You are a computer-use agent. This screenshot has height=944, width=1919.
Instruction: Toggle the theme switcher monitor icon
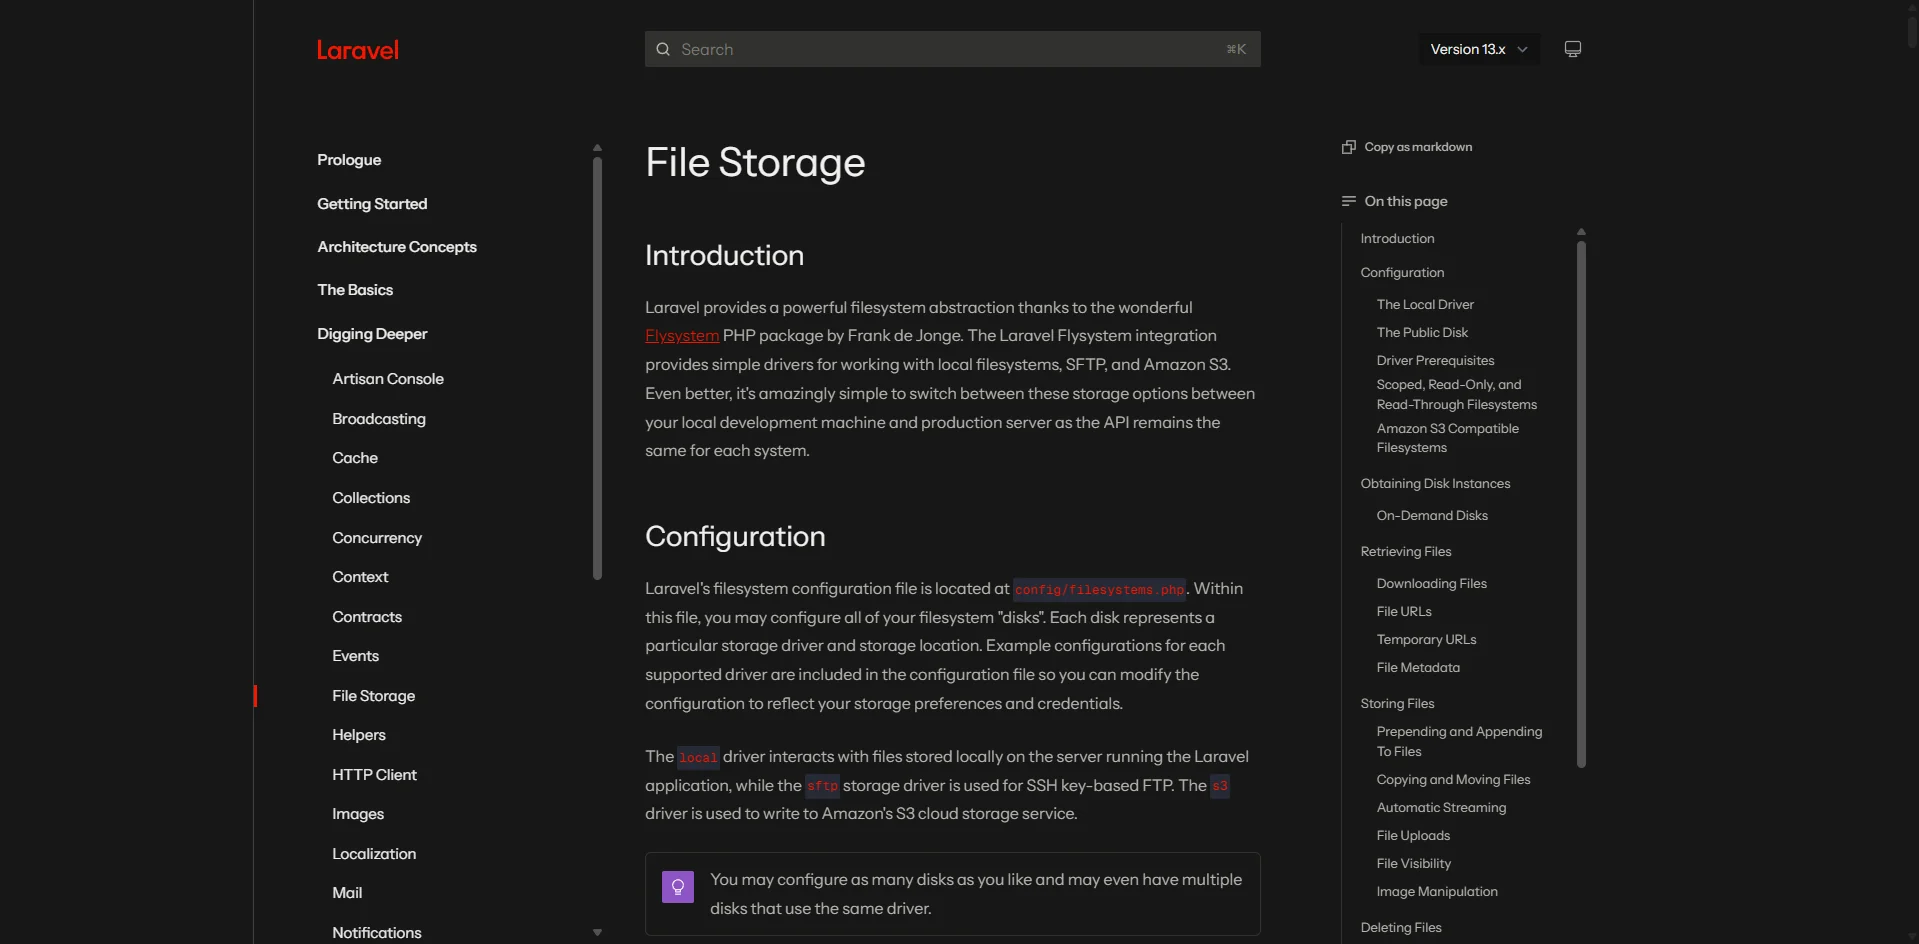(x=1573, y=49)
